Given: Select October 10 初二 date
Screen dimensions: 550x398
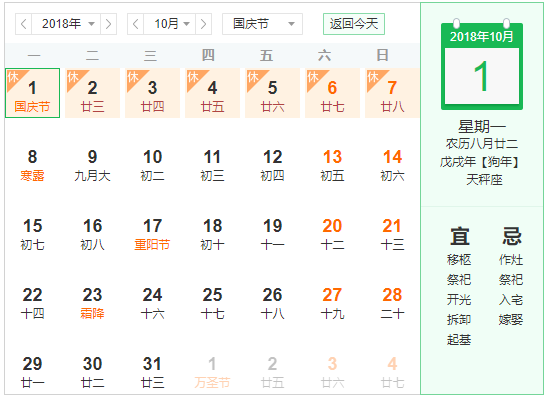Looking at the screenshot, I should (x=153, y=166).
